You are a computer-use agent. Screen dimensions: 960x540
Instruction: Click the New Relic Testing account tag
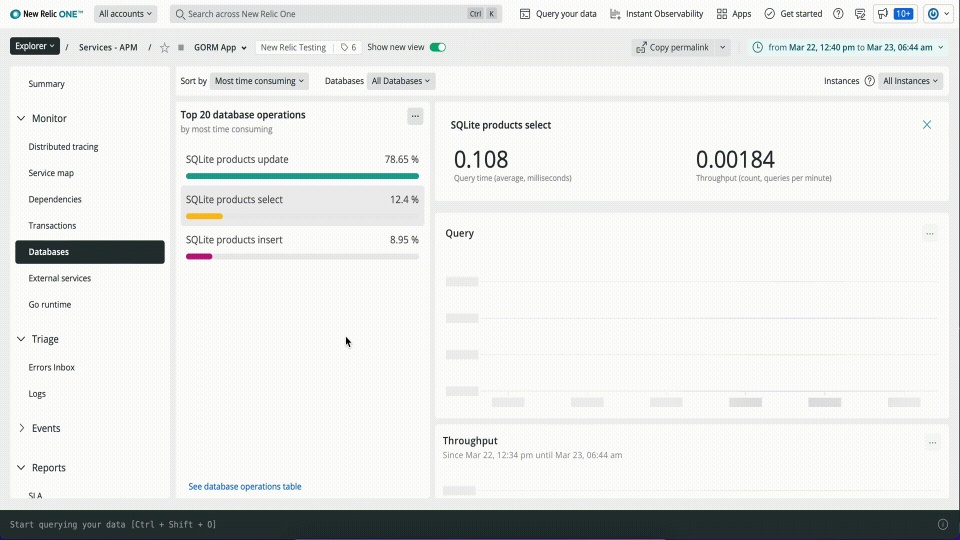click(293, 47)
